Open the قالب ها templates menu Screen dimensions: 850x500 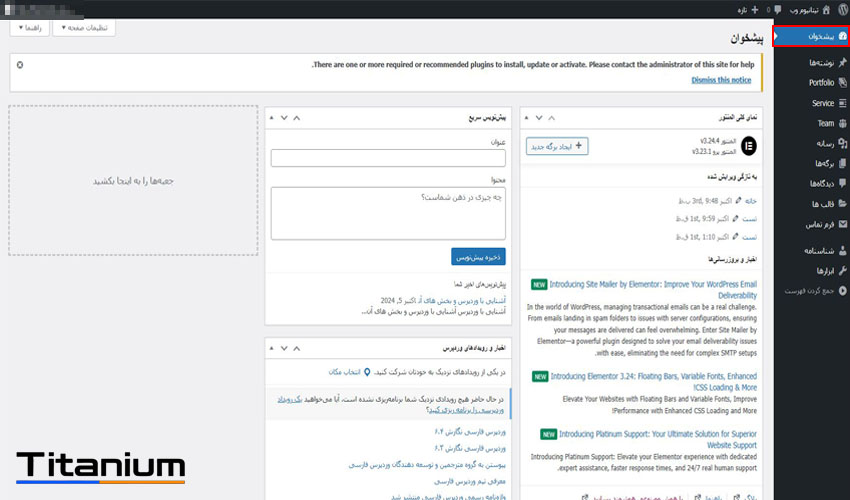coord(823,204)
